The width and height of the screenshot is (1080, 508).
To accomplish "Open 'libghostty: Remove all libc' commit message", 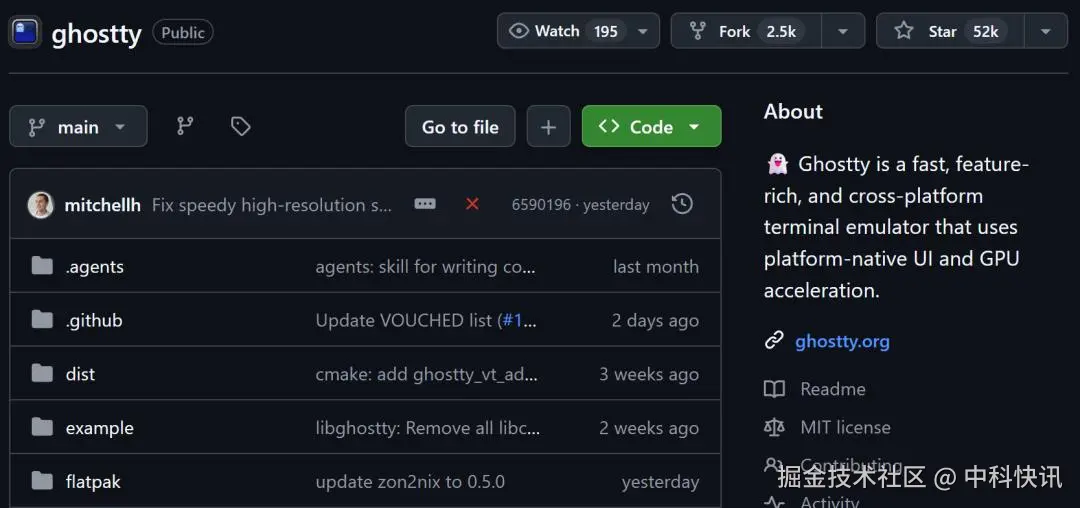I will (x=428, y=428).
